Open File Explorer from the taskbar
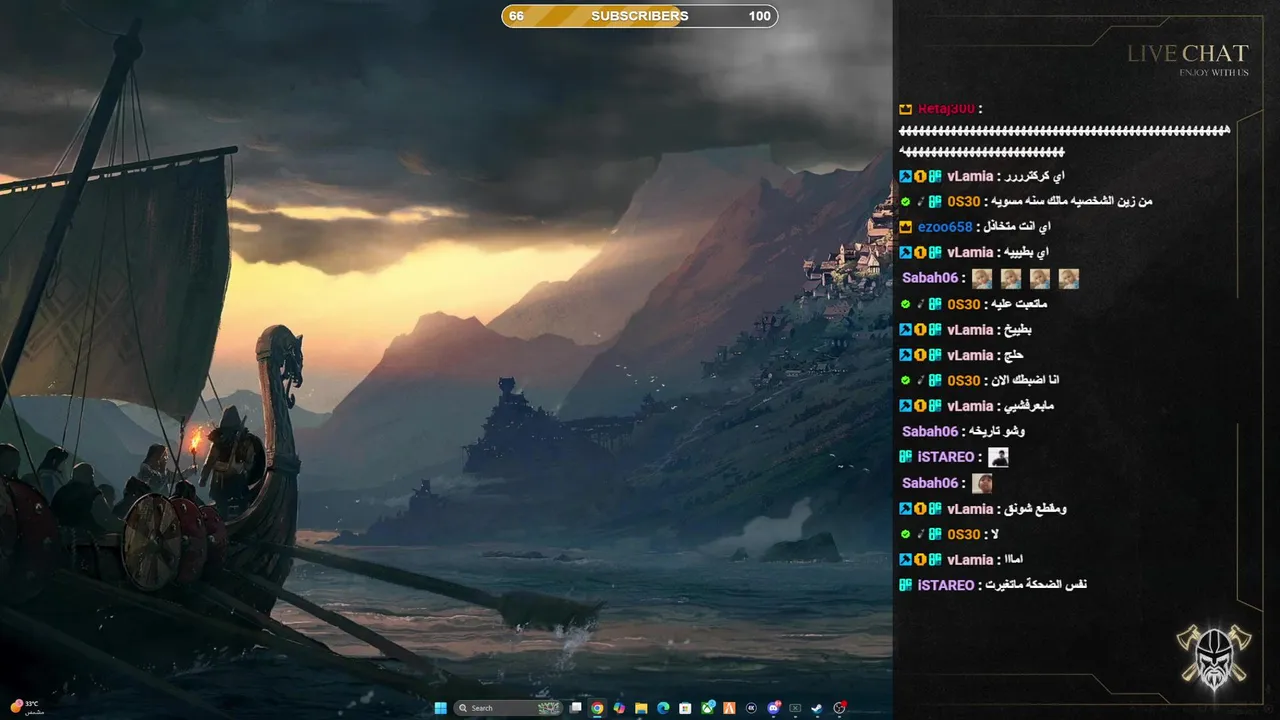This screenshot has width=1280, height=720. click(641, 708)
